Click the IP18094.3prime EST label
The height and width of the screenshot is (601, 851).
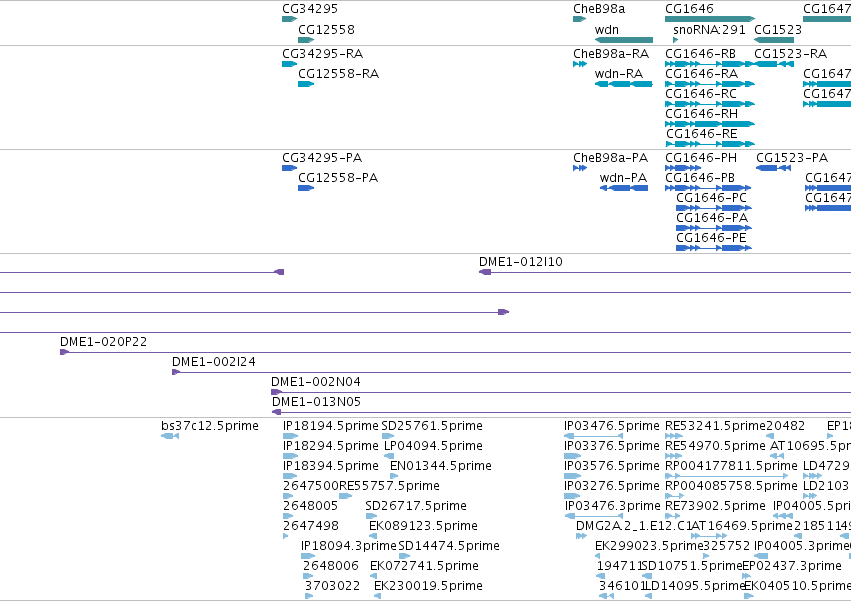[x=349, y=546]
